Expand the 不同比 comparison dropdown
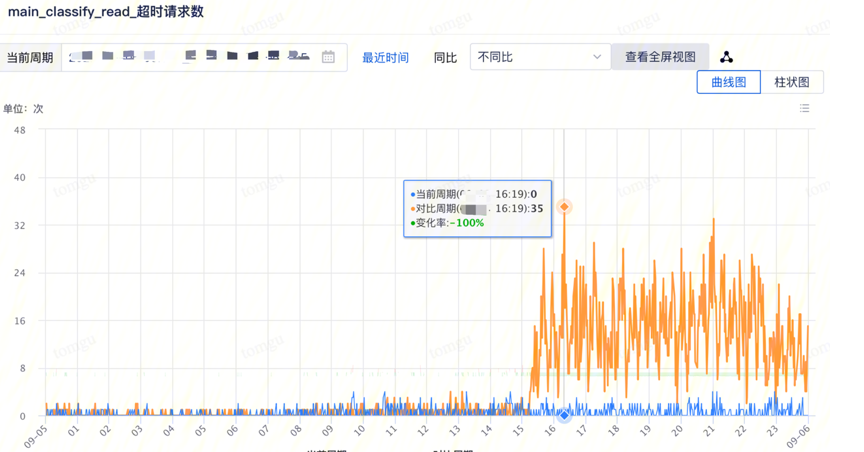 click(x=540, y=57)
